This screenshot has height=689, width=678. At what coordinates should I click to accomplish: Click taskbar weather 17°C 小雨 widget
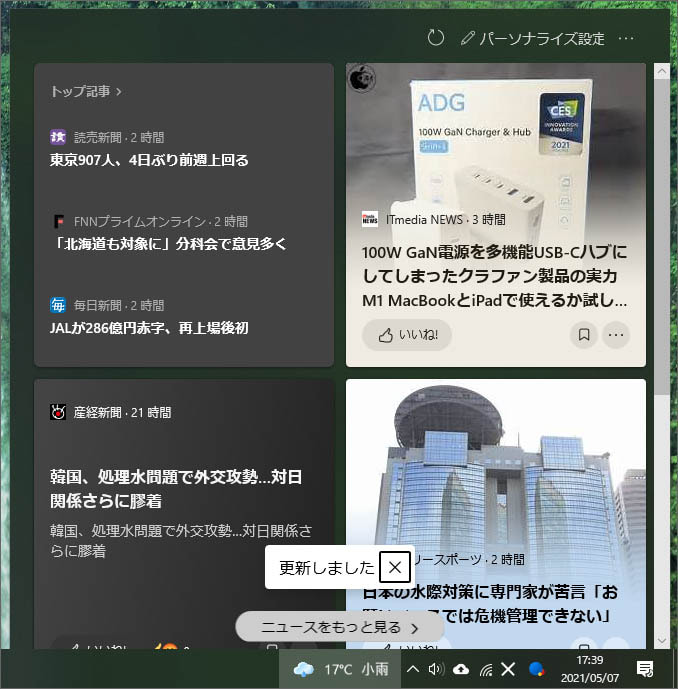tap(340, 669)
